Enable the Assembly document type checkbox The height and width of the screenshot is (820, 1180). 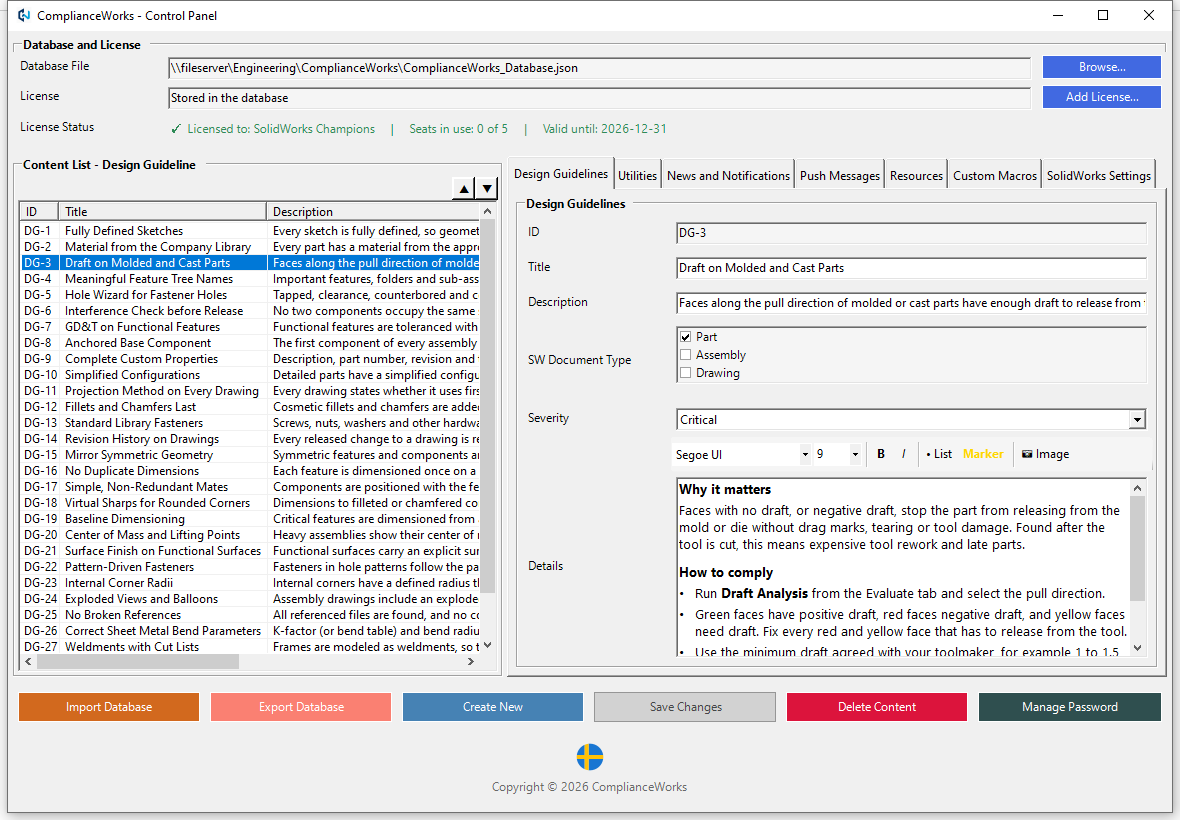point(686,355)
